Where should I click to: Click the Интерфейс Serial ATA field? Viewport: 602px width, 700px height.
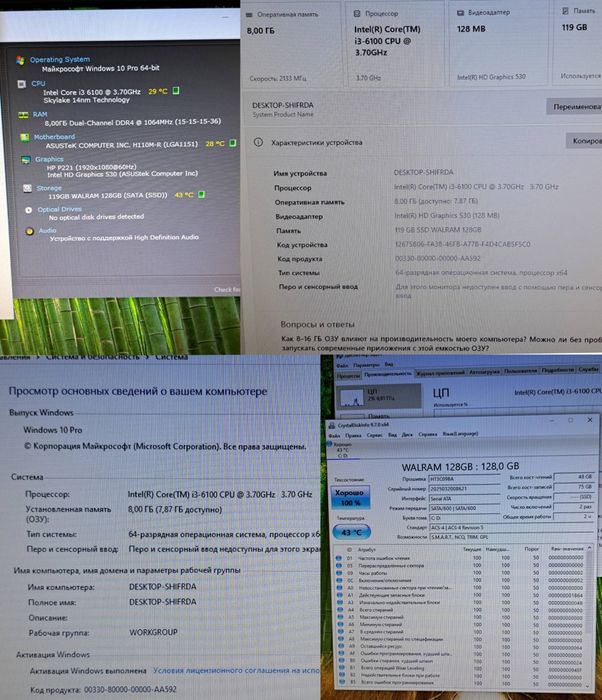tap(464, 499)
